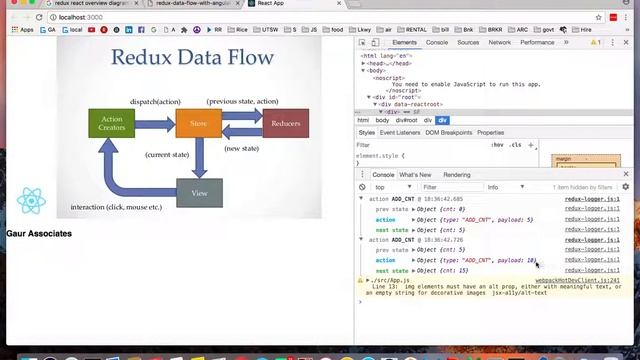The height and width of the screenshot is (360, 640).
Task: Focus the console Filter input field
Action: [452, 187]
